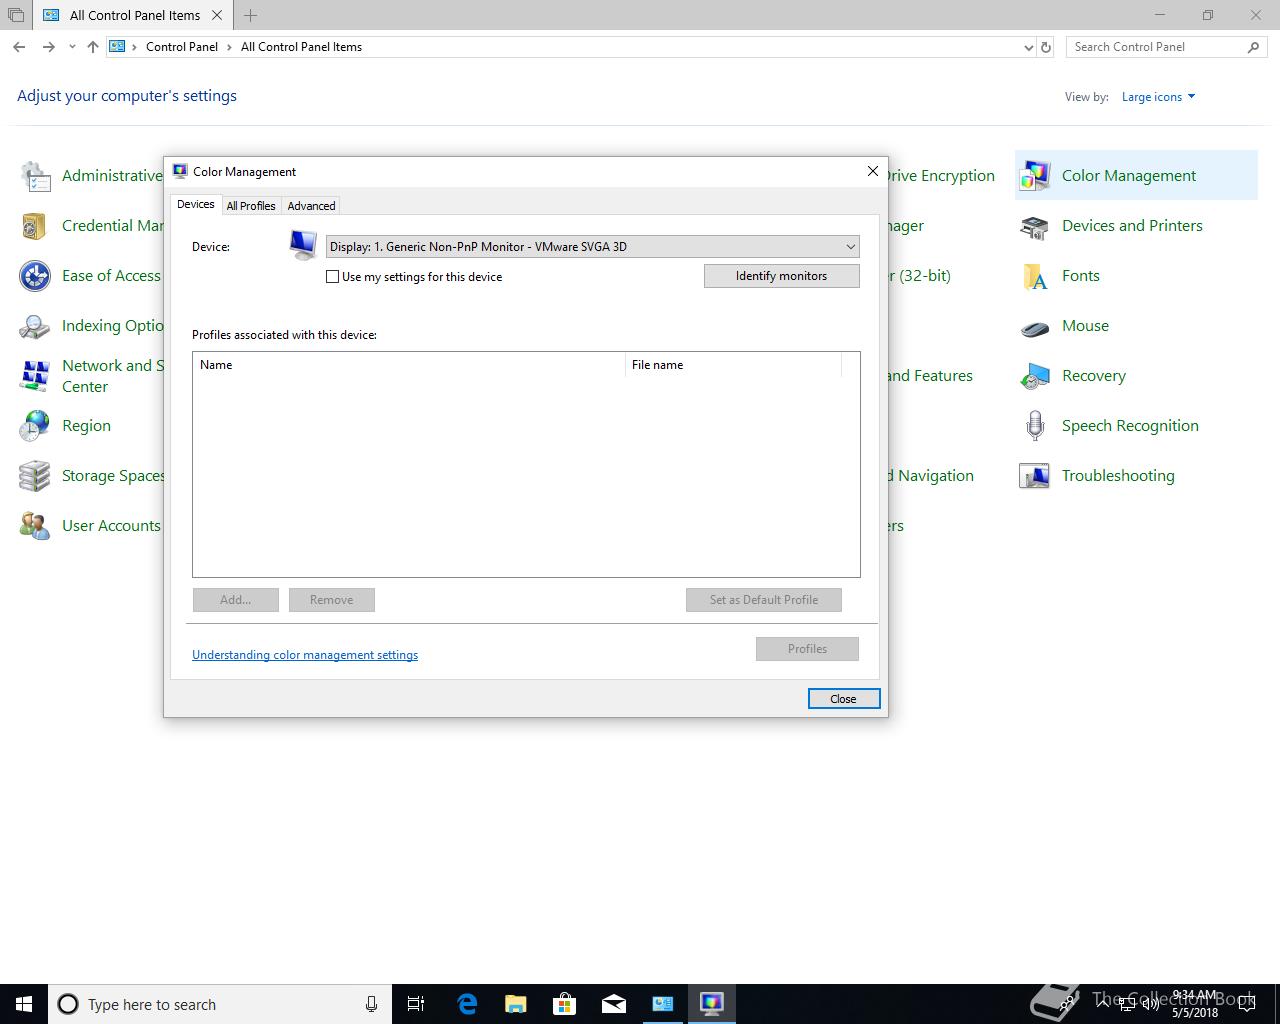Open Indexing Options magnifier icon
This screenshot has height=1024, width=1280.
pyautogui.click(x=35, y=326)
